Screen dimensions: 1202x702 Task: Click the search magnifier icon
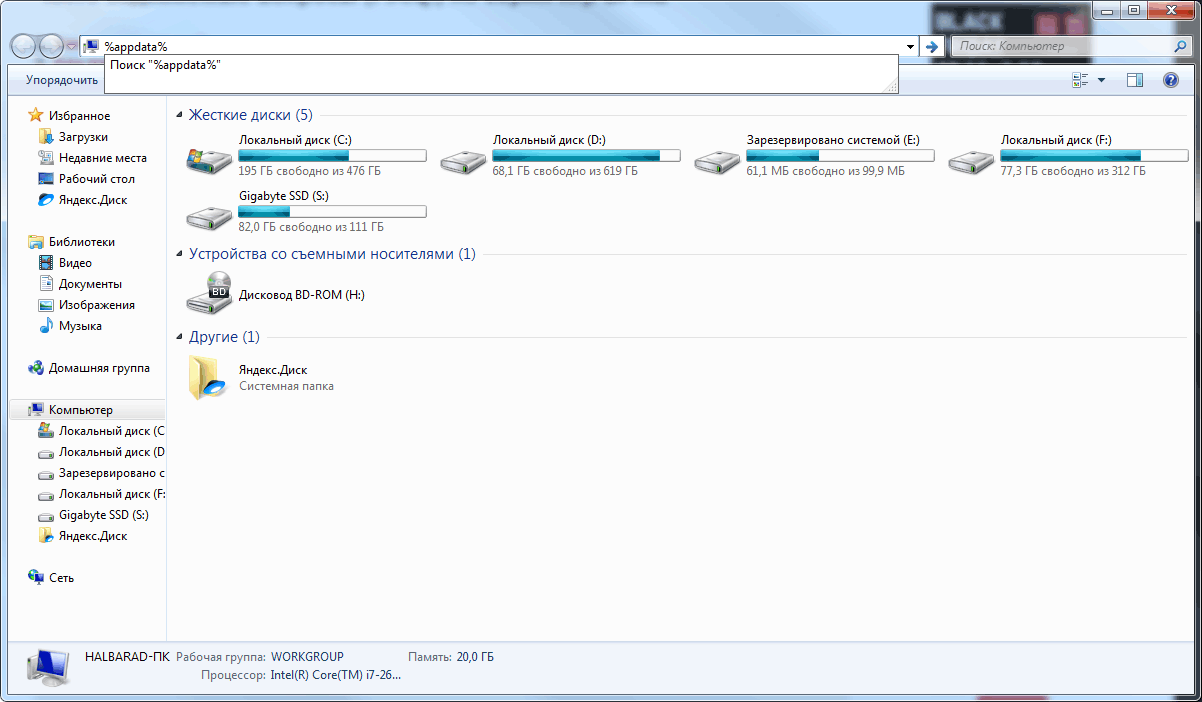pos(1181,47)
